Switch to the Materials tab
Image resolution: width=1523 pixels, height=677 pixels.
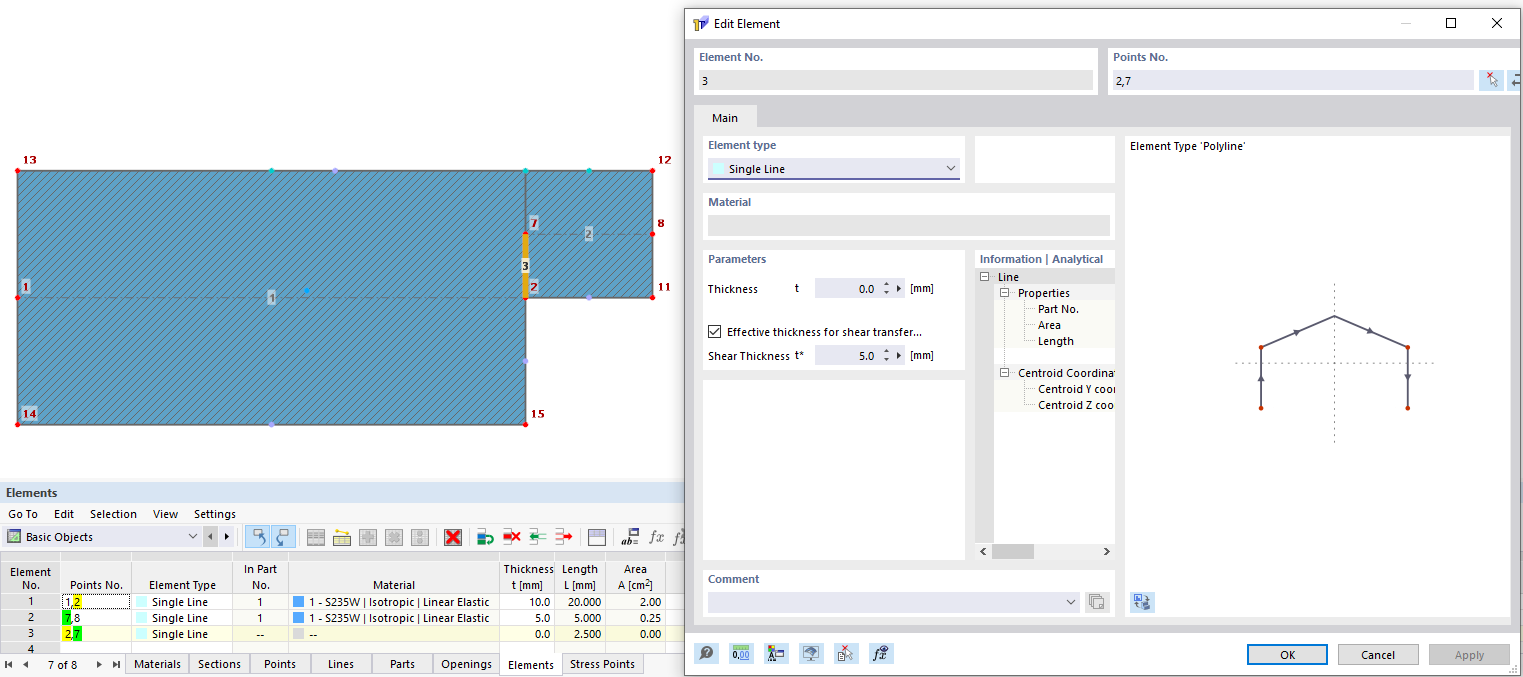(158, 664)
